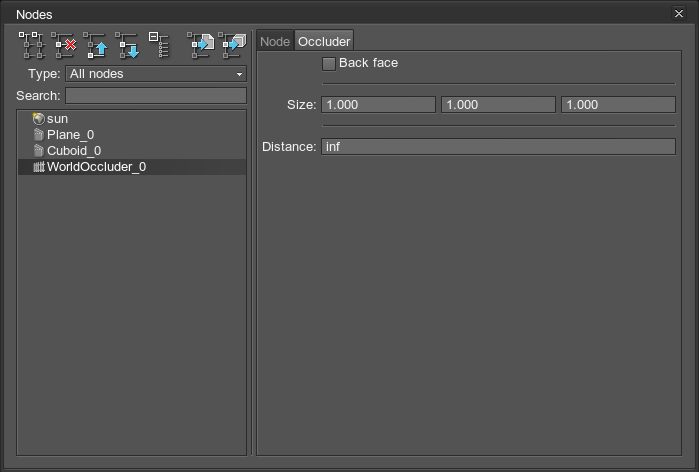
Task: Open the Type dropdown showing All nodes
Action: (156, 74)
